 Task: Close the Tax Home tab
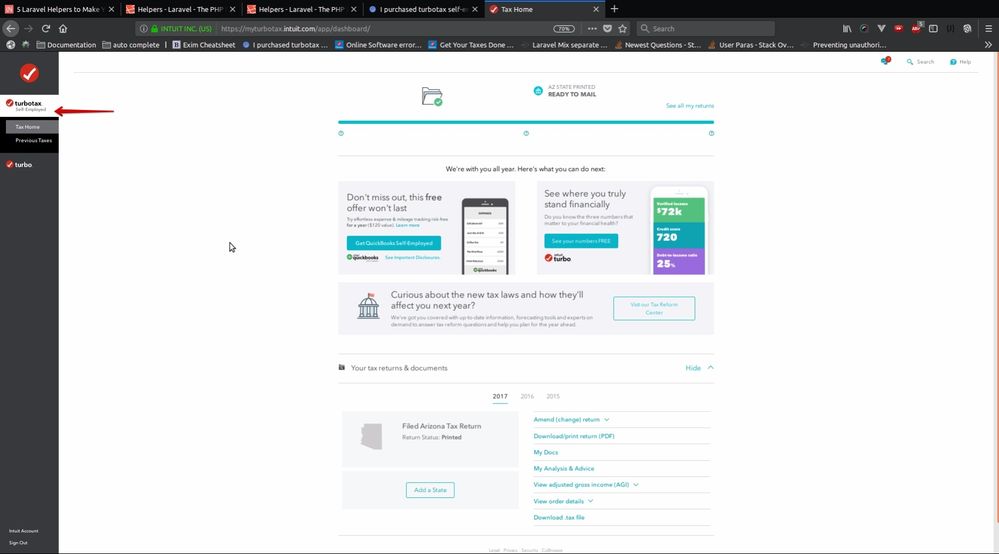[596, 9]
